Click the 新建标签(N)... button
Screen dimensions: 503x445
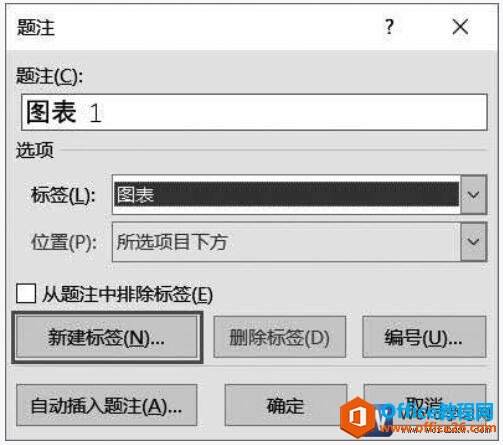[107, 337]
